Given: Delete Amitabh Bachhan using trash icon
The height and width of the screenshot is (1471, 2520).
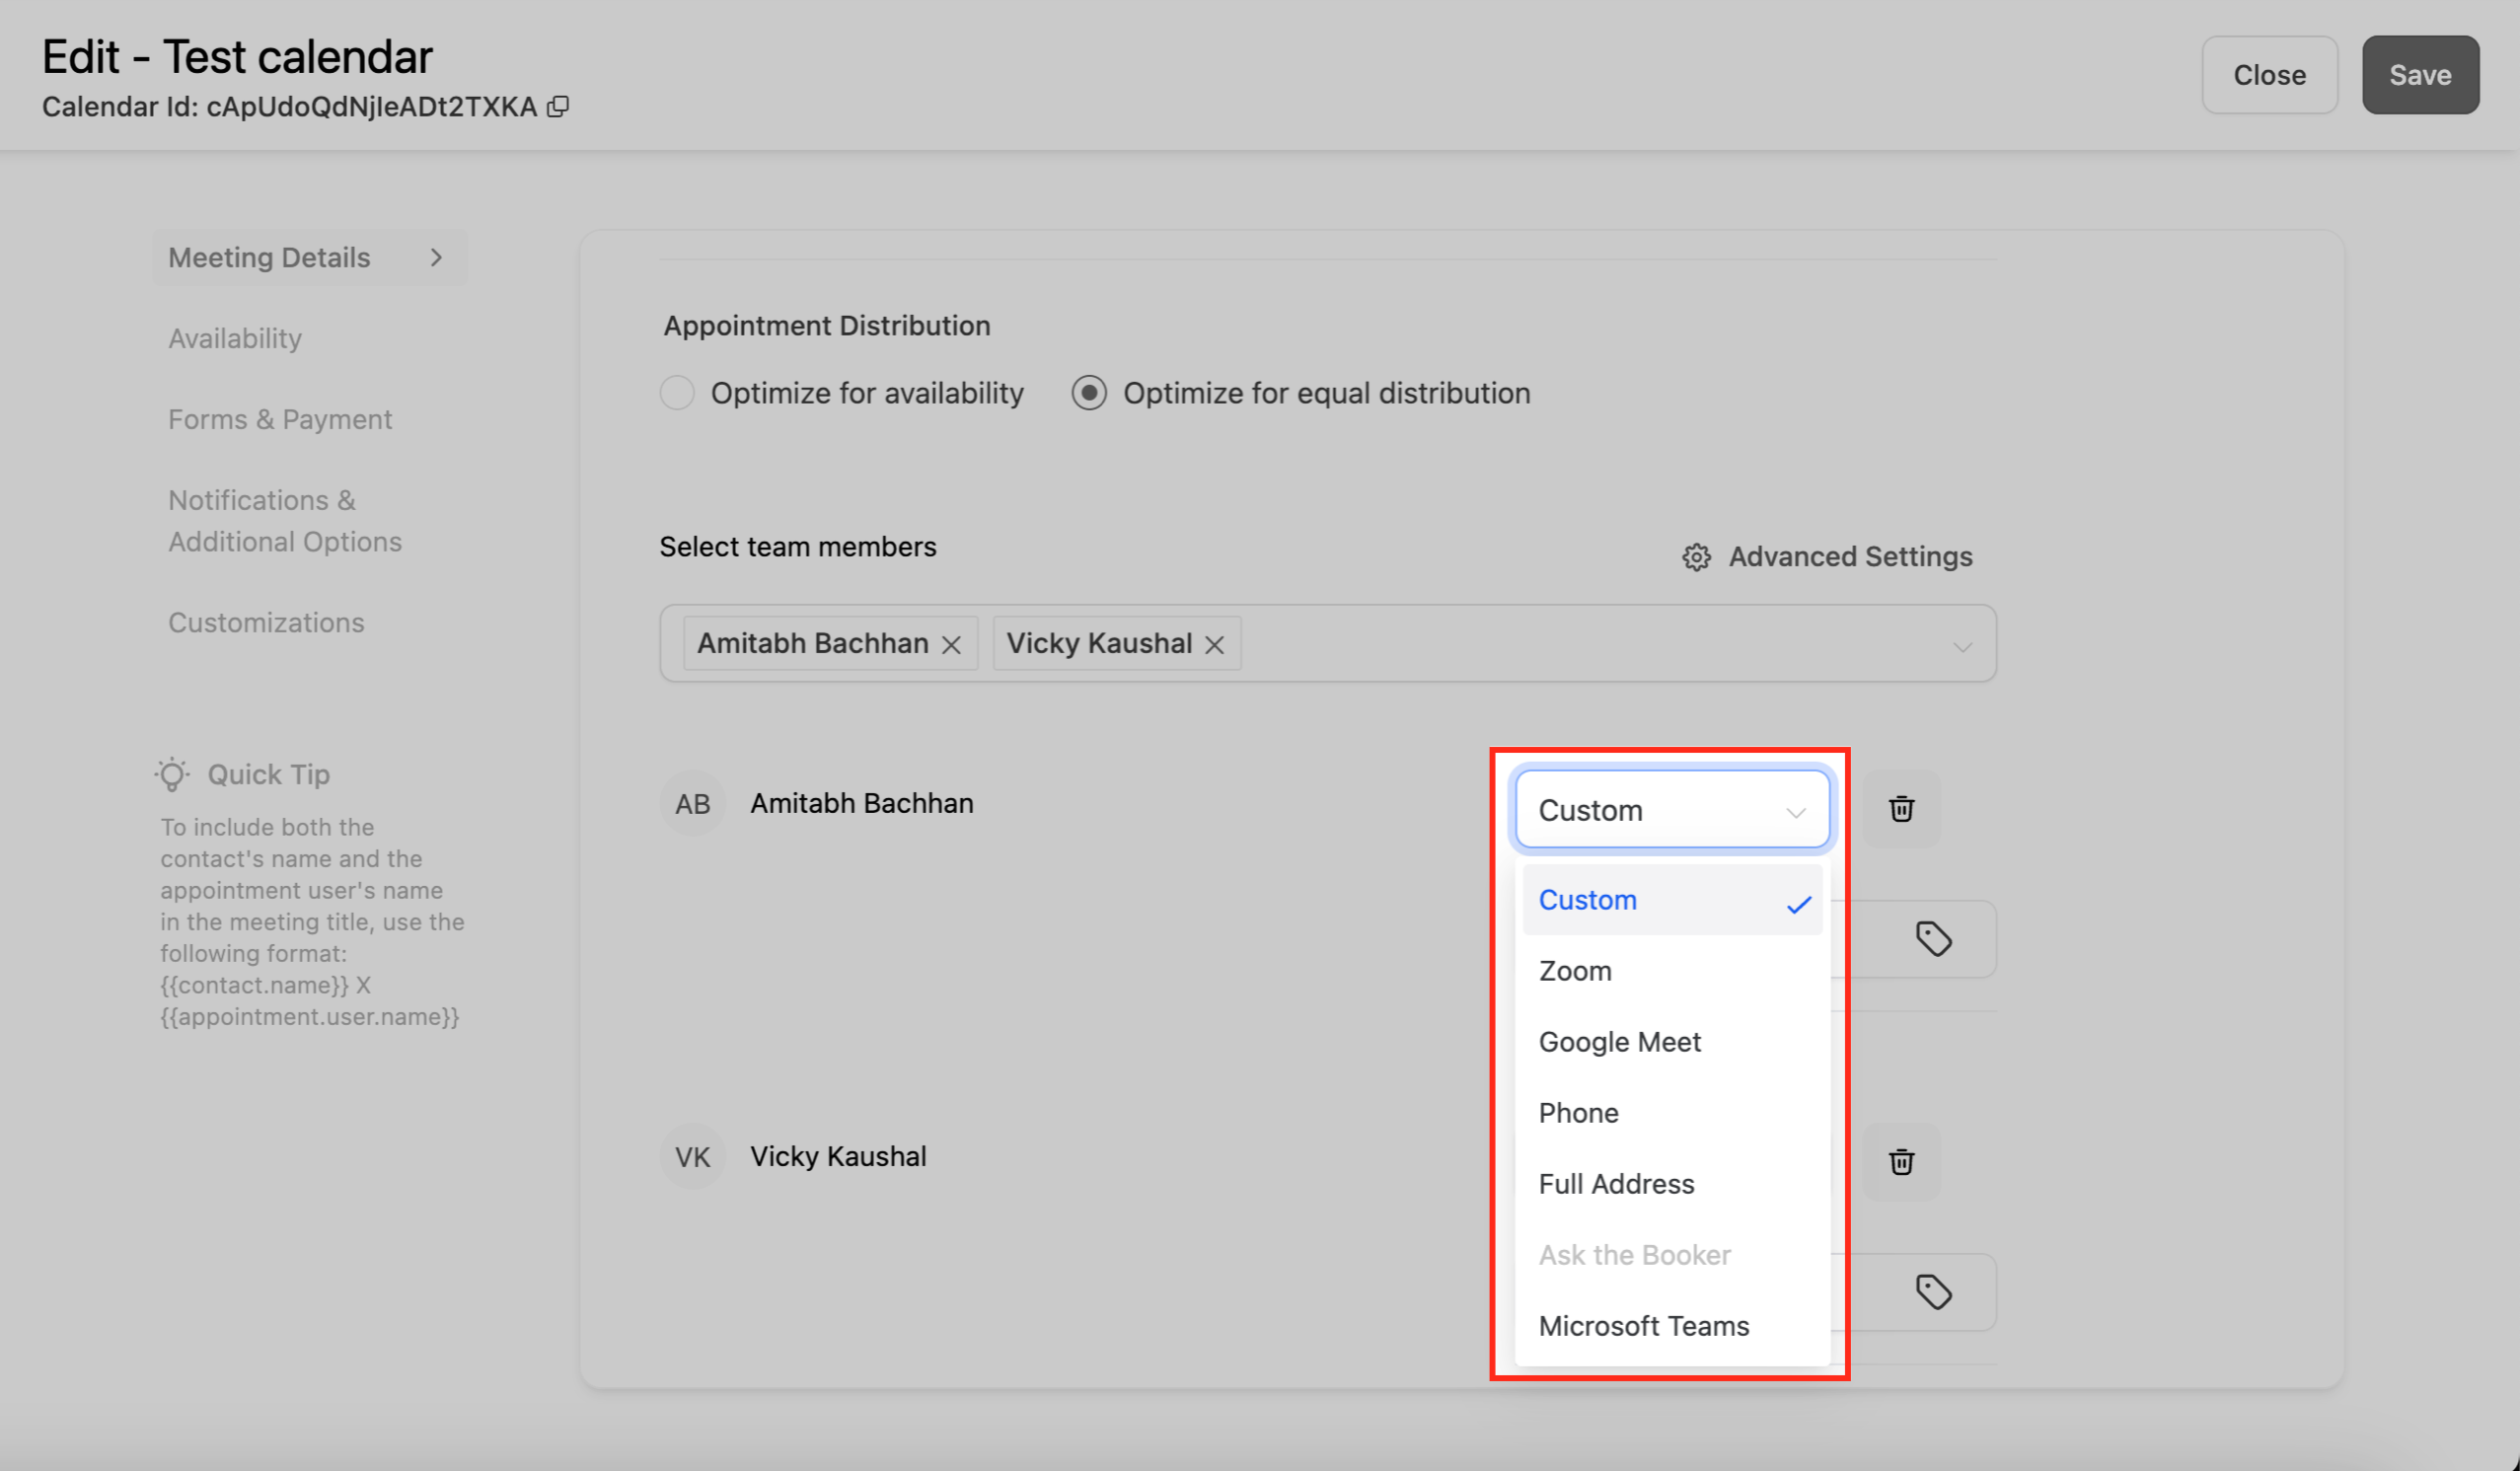Looking at the screenshot, I should [1901, 809].
